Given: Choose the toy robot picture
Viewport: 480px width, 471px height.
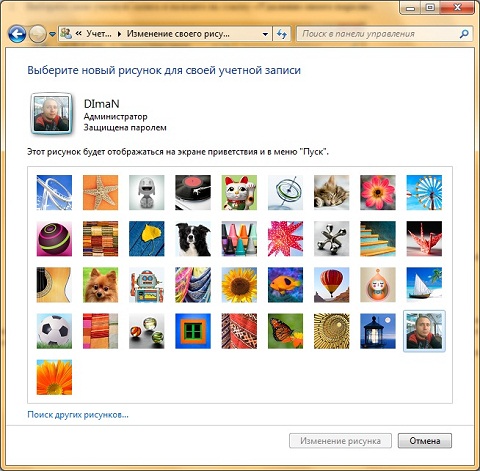Looking at the screenshot, I should 147,285.
